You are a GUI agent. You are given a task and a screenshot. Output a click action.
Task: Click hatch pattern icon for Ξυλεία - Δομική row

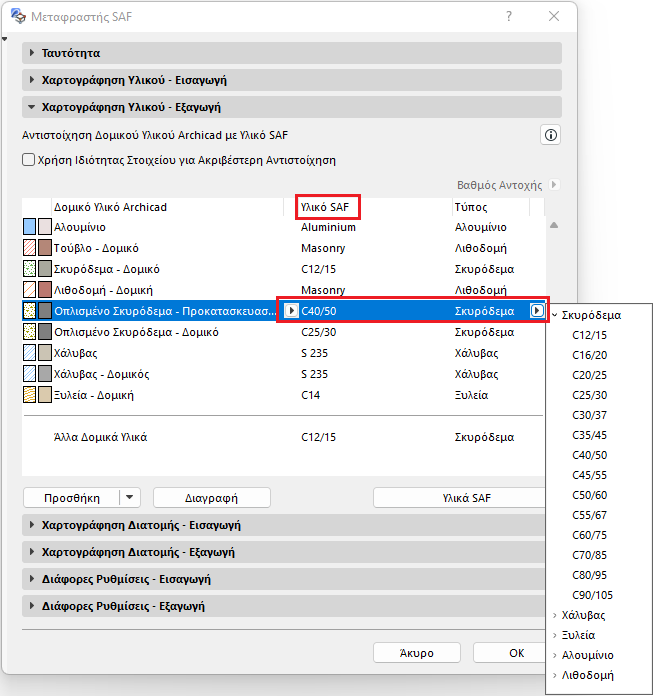pos(29,395)
